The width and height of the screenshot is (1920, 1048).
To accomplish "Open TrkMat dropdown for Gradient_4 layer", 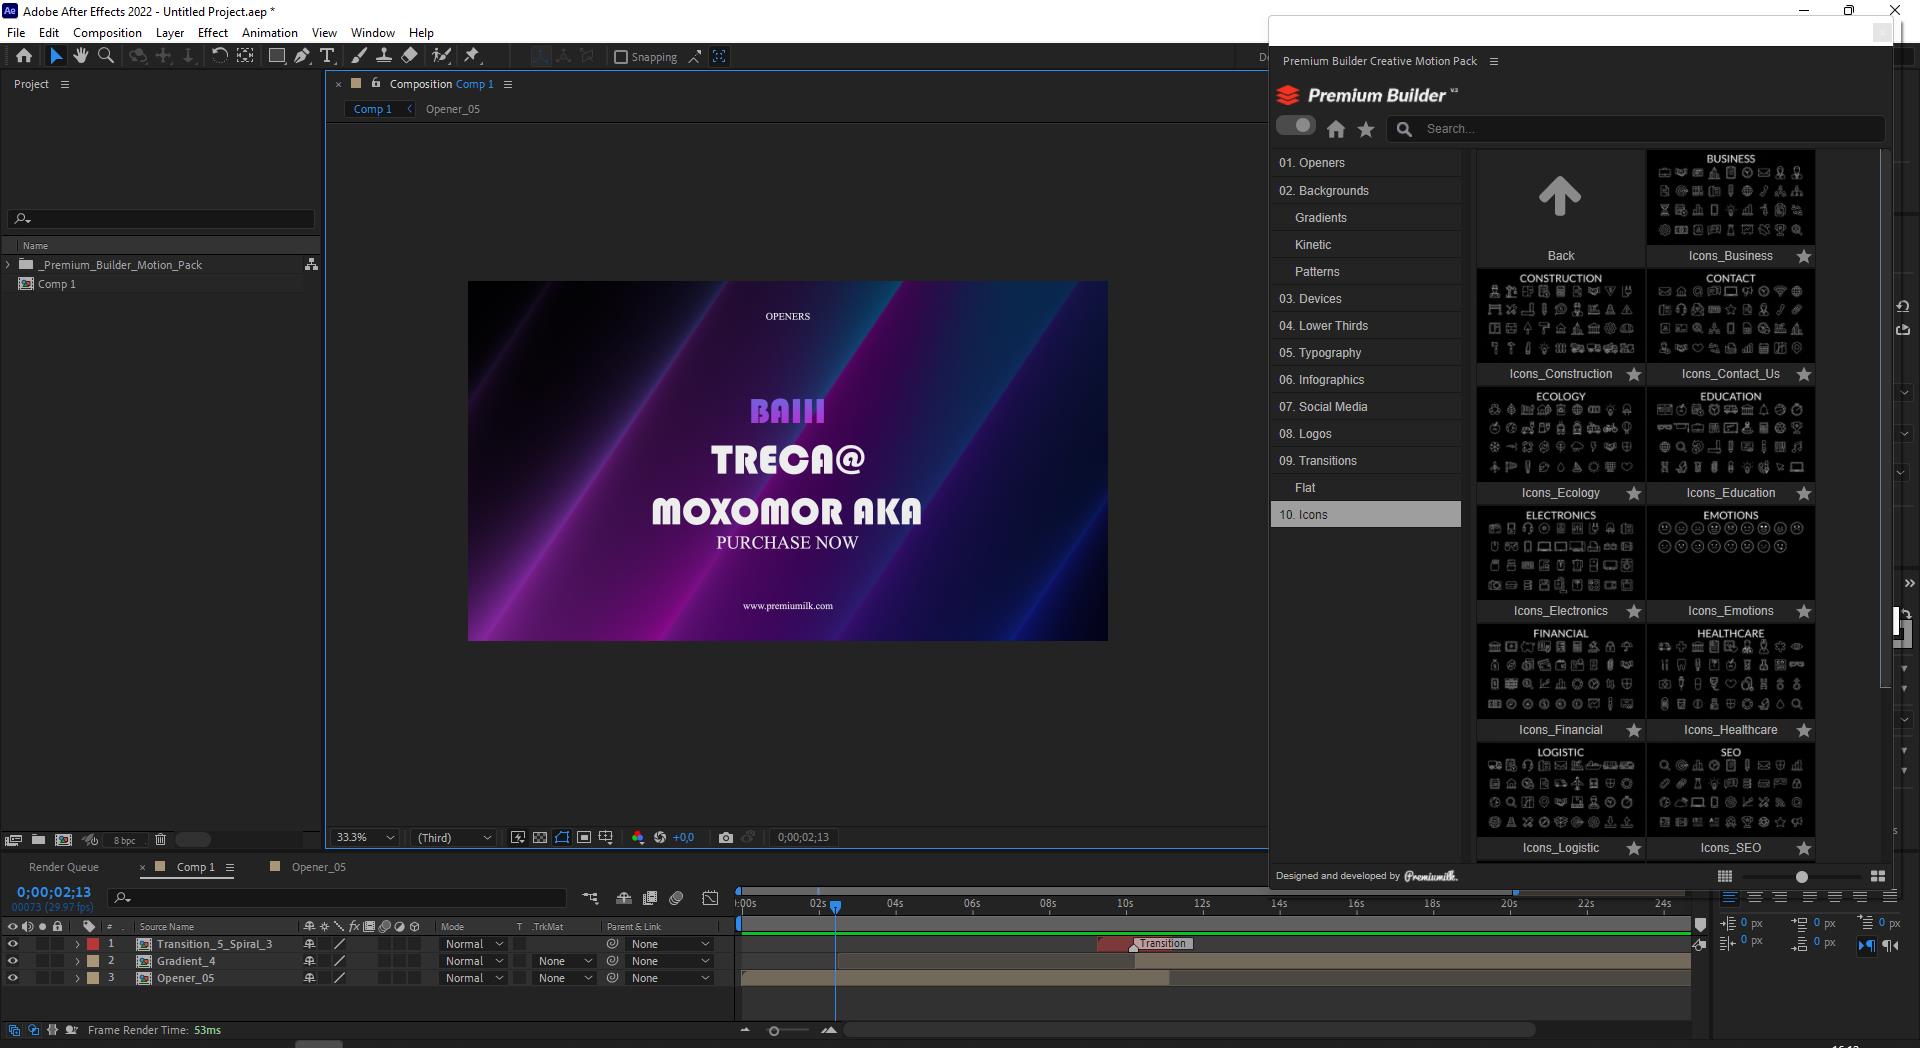I will (565, 961).
